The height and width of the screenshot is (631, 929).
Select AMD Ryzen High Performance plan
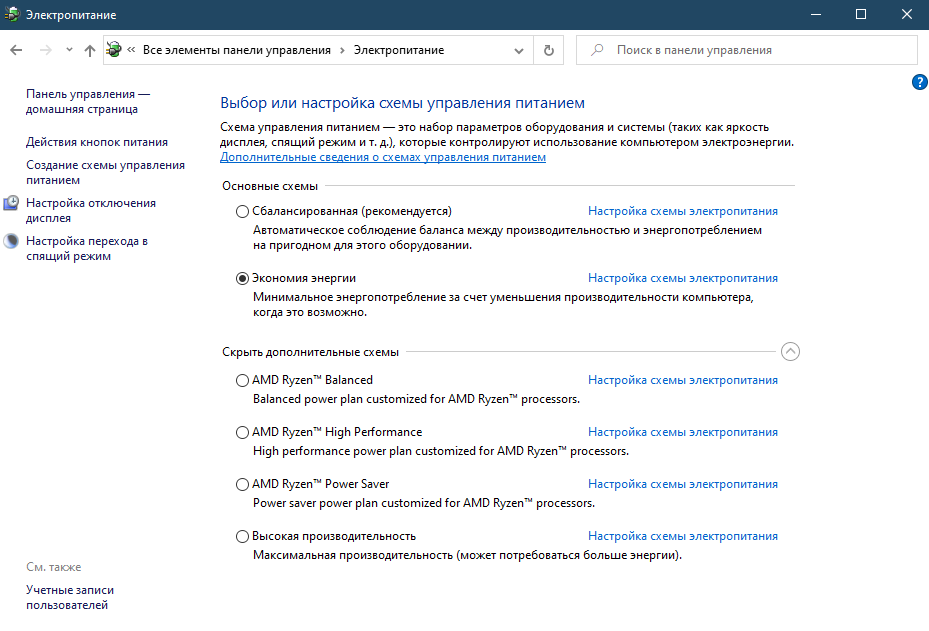point(242,433)
